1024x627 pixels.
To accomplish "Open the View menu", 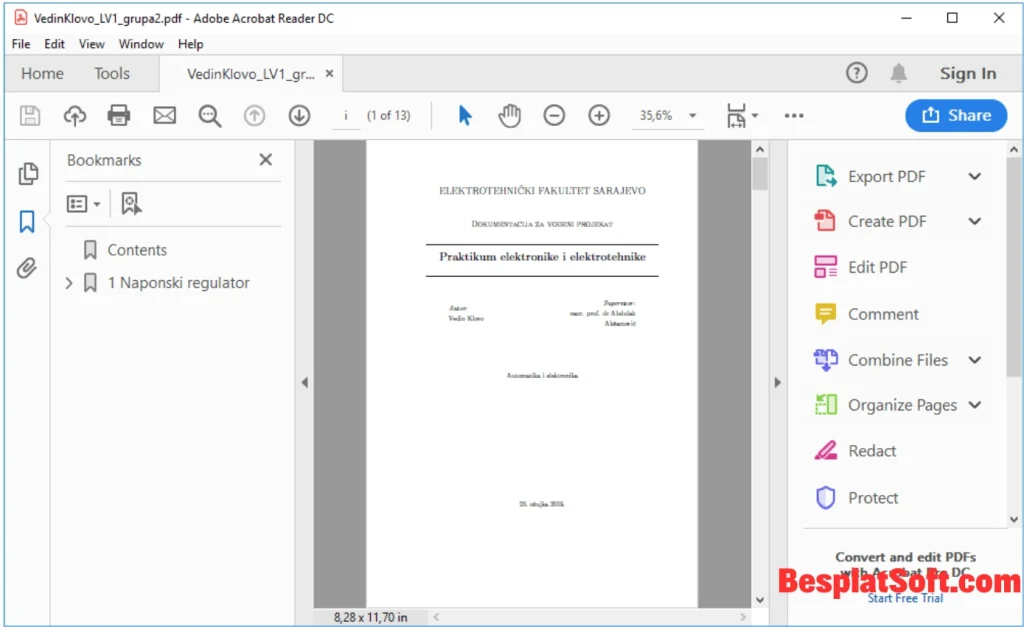I will point(91,44).
